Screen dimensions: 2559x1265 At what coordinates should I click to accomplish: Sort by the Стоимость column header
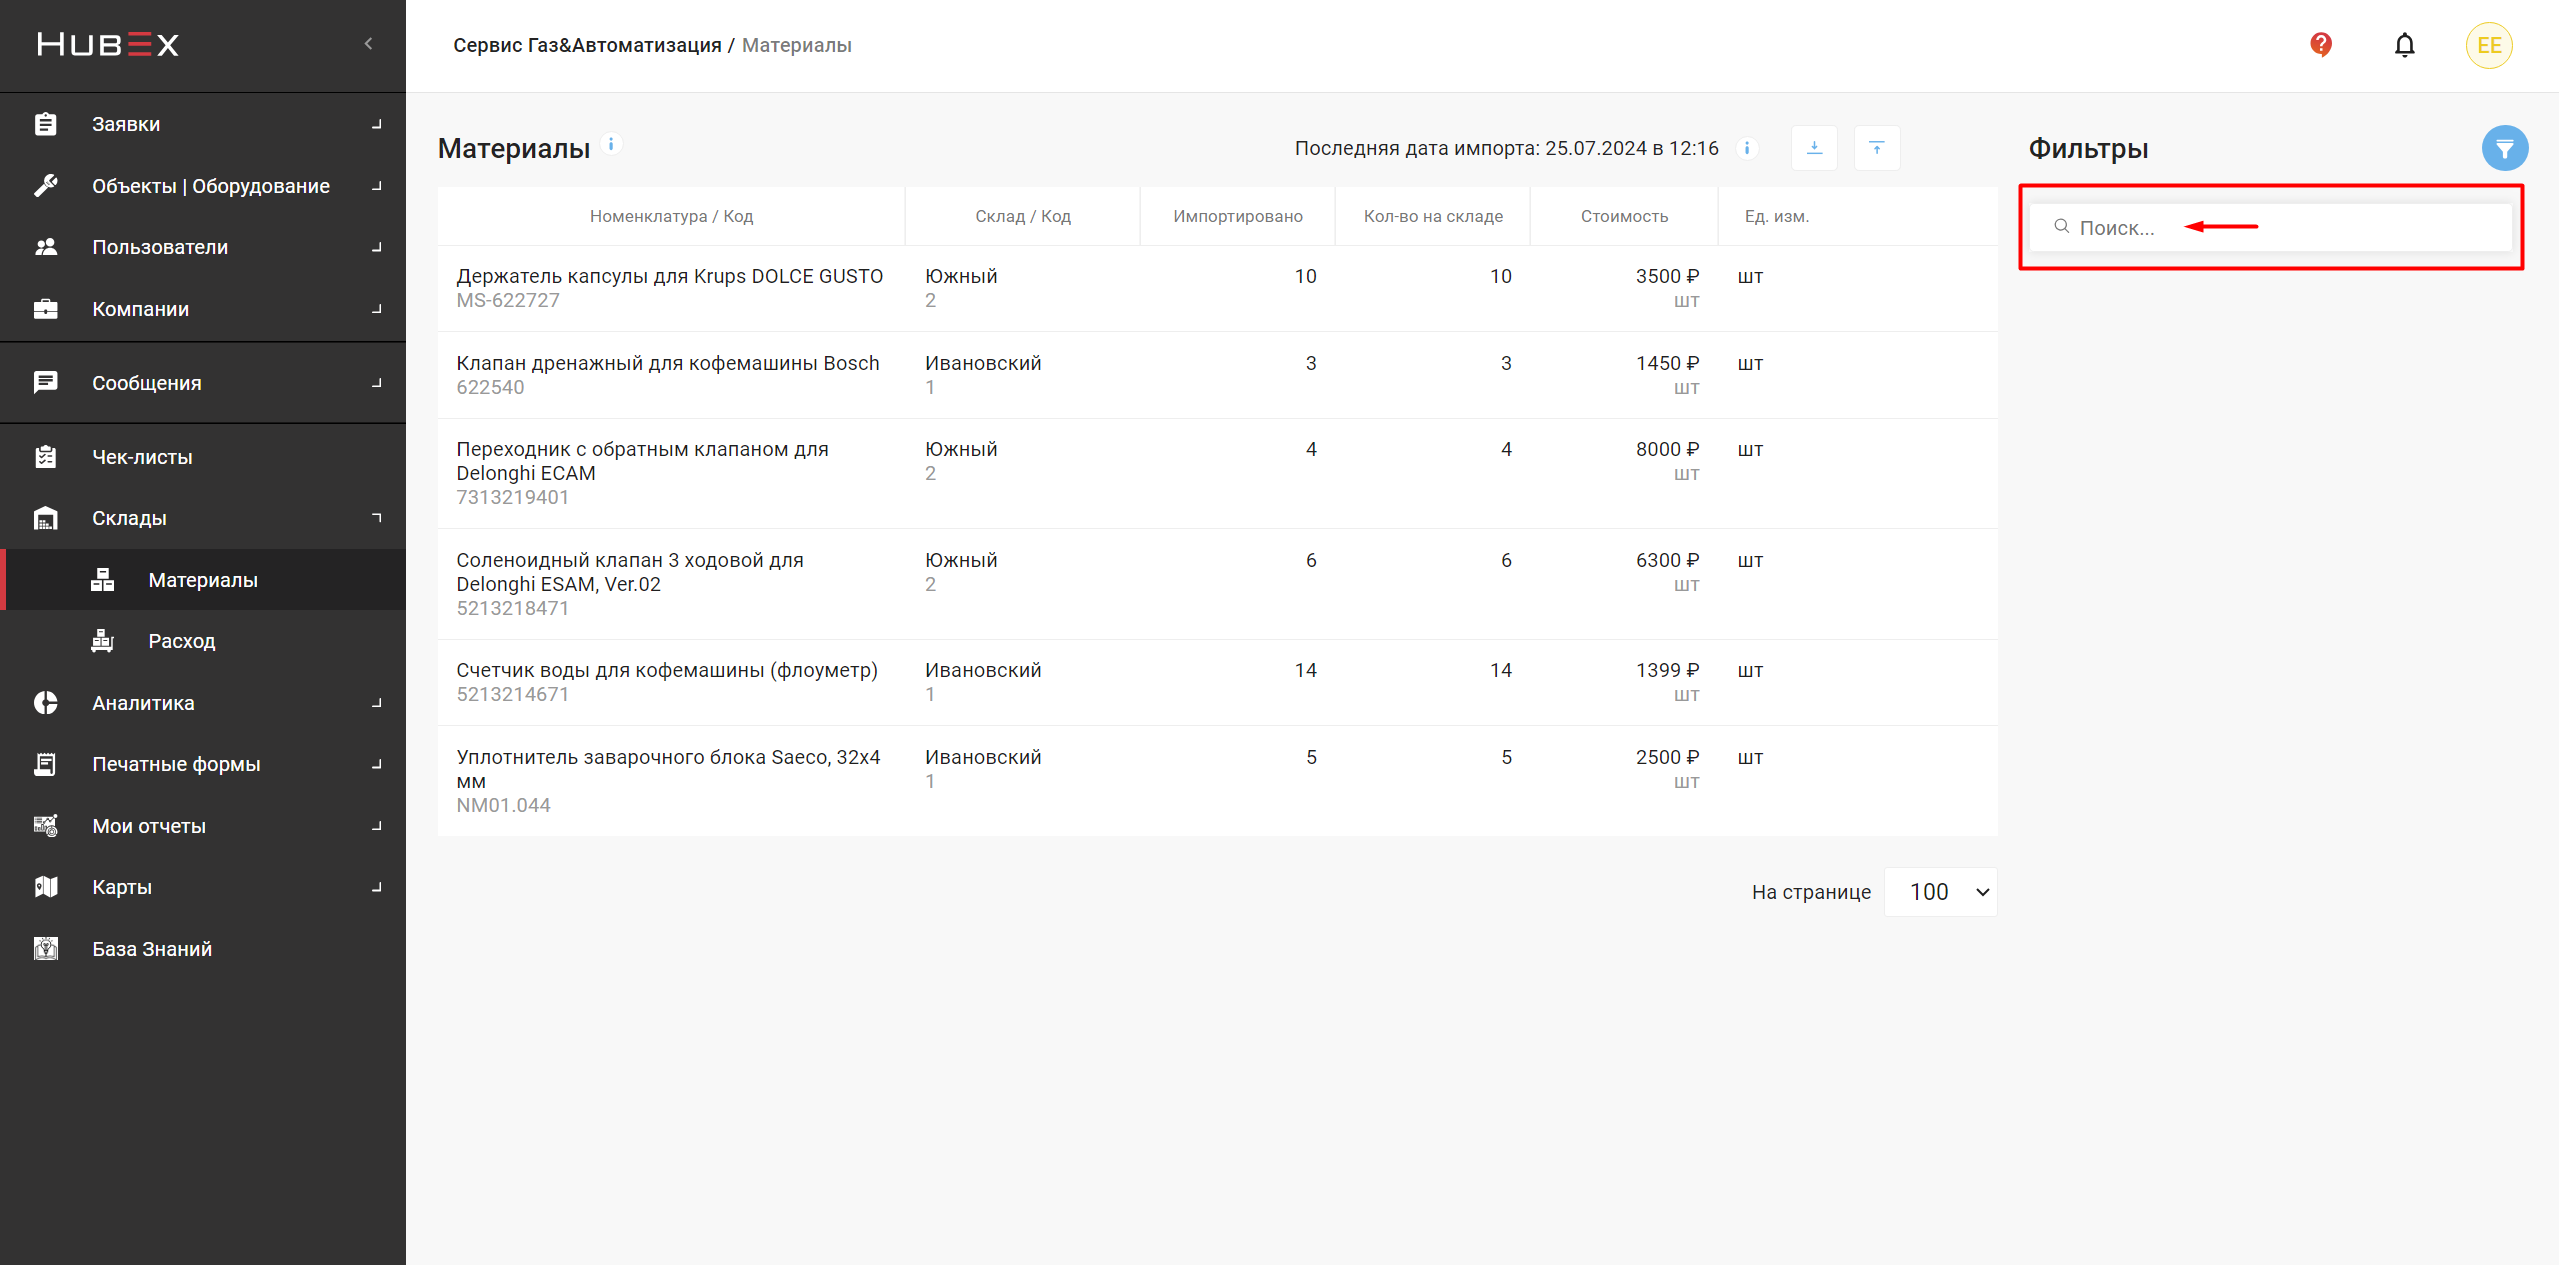tap(1624, 216)
